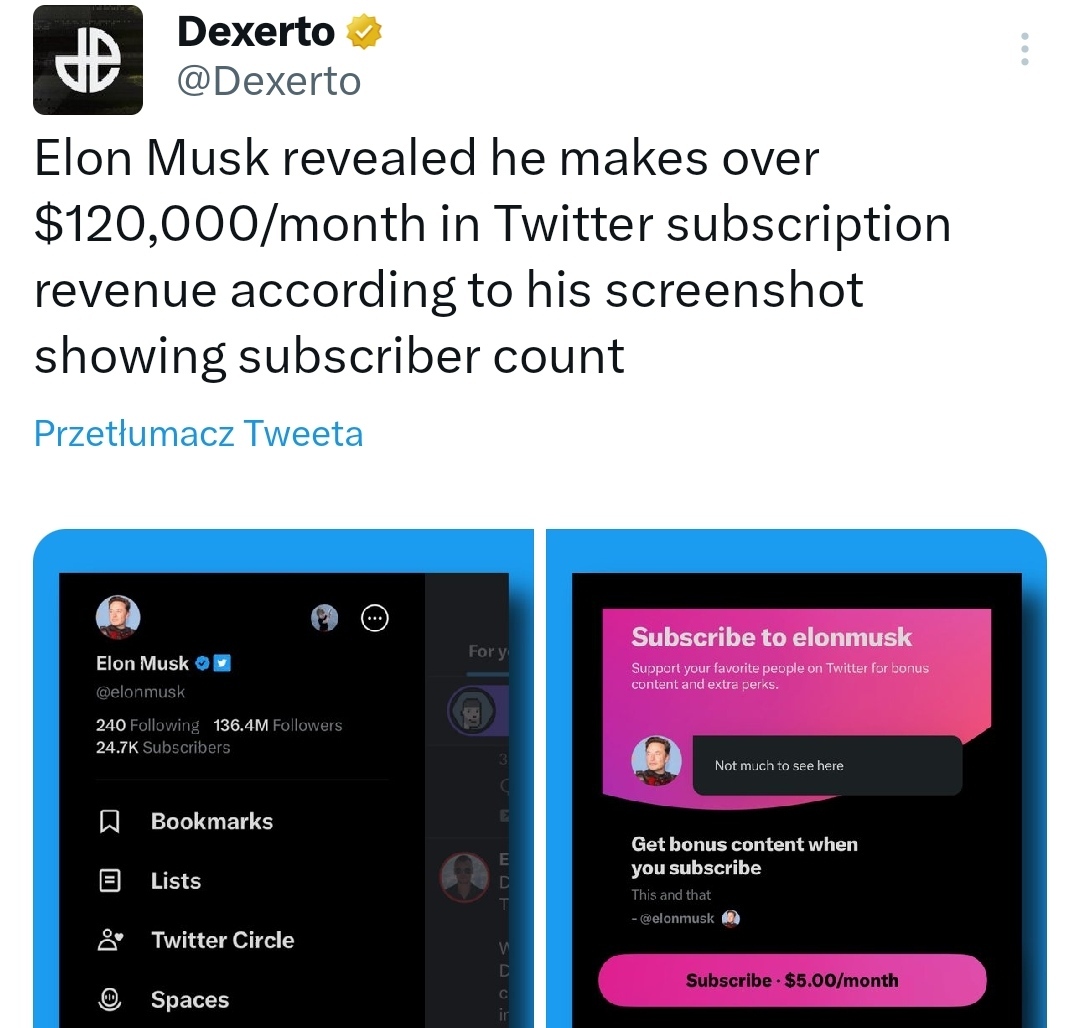Click the Przetłumacz Tweeta translate link
The height and width of the screenshot is (1028, 1080).
pyautogui.click(x=198, y=433)
